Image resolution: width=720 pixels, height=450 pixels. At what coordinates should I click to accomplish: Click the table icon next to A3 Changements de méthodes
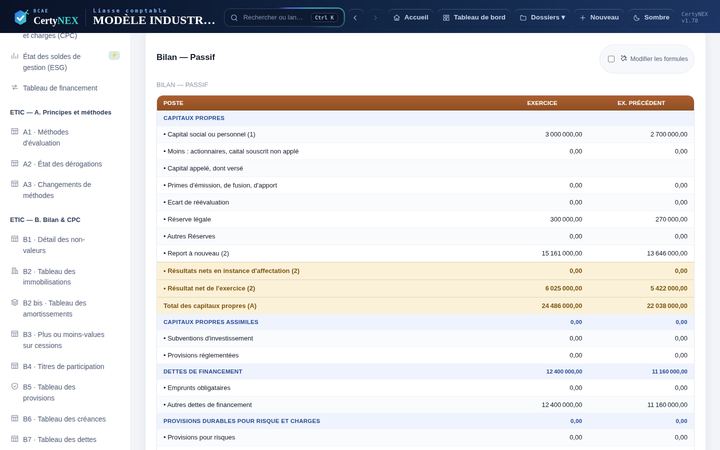coord(14,184)
